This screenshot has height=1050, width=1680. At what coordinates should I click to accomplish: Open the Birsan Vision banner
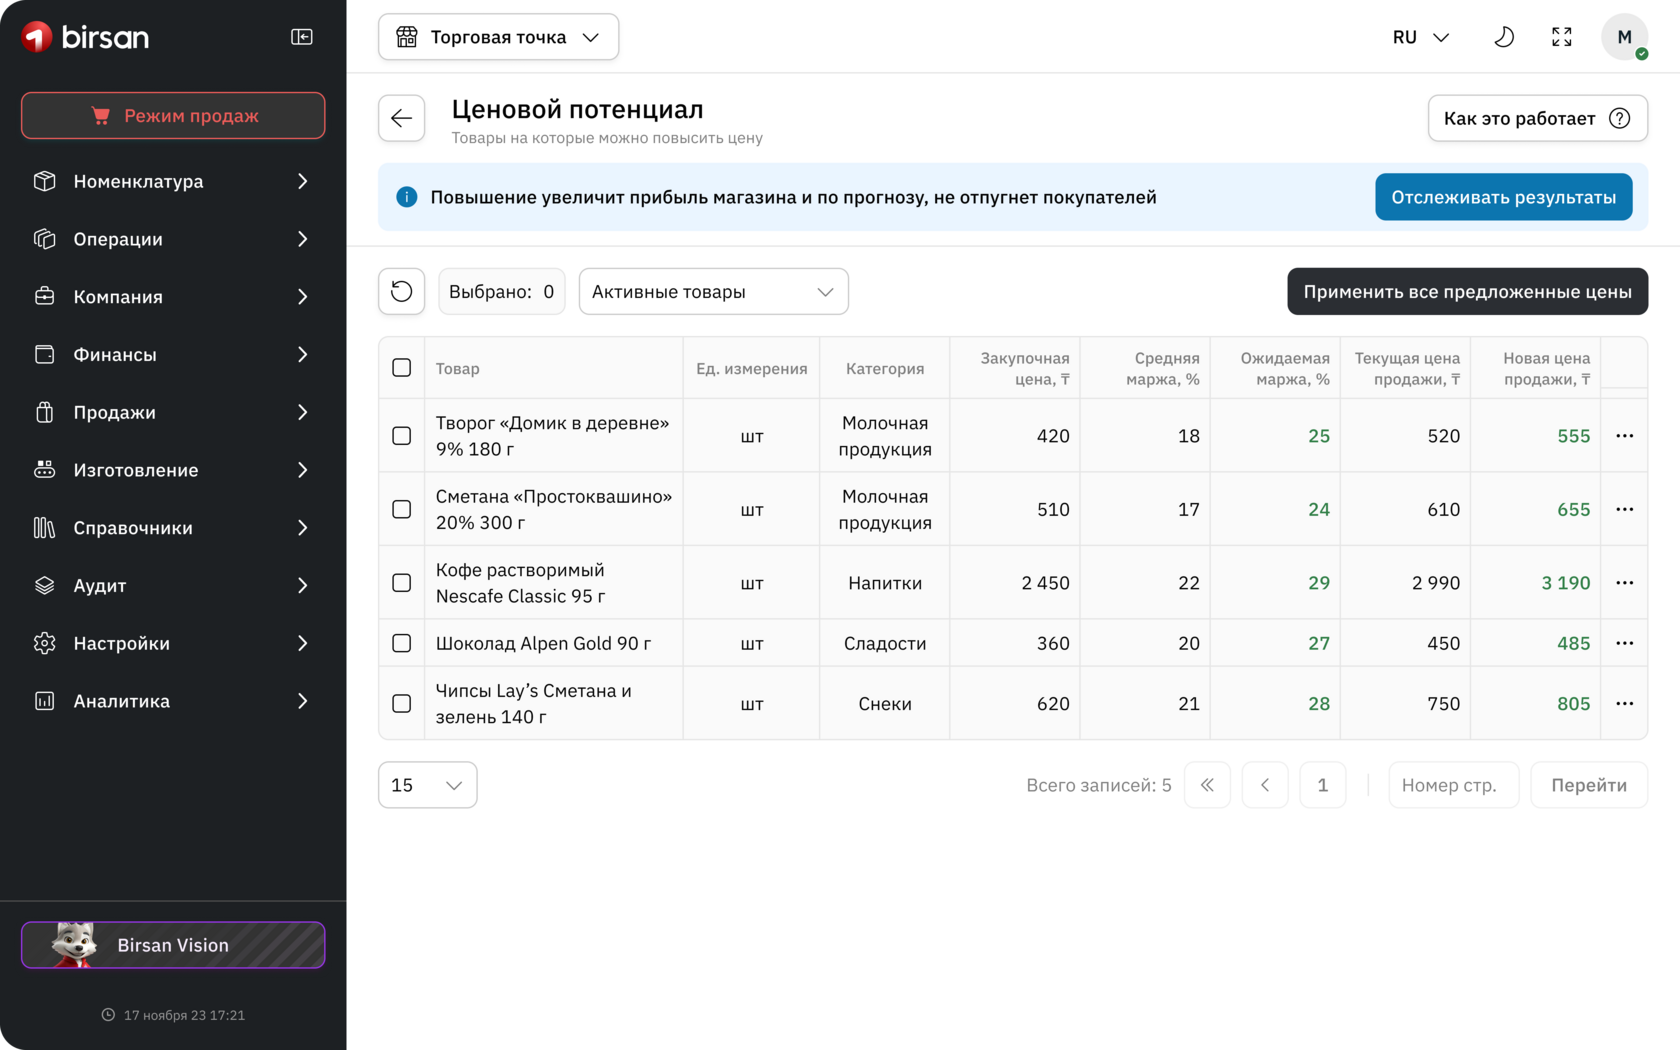pyautogui.click(x=173, y=945)
